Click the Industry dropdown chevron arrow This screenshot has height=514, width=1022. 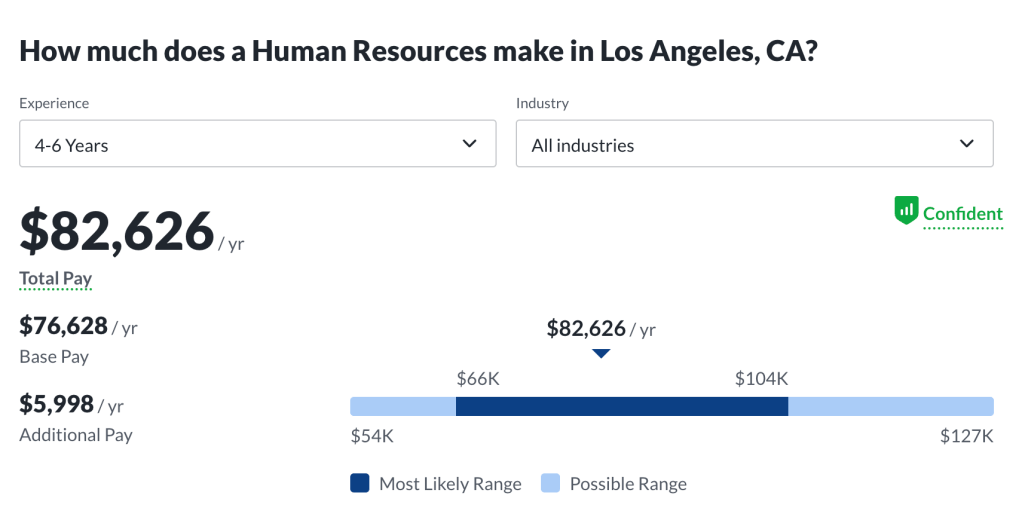[966, 144]
